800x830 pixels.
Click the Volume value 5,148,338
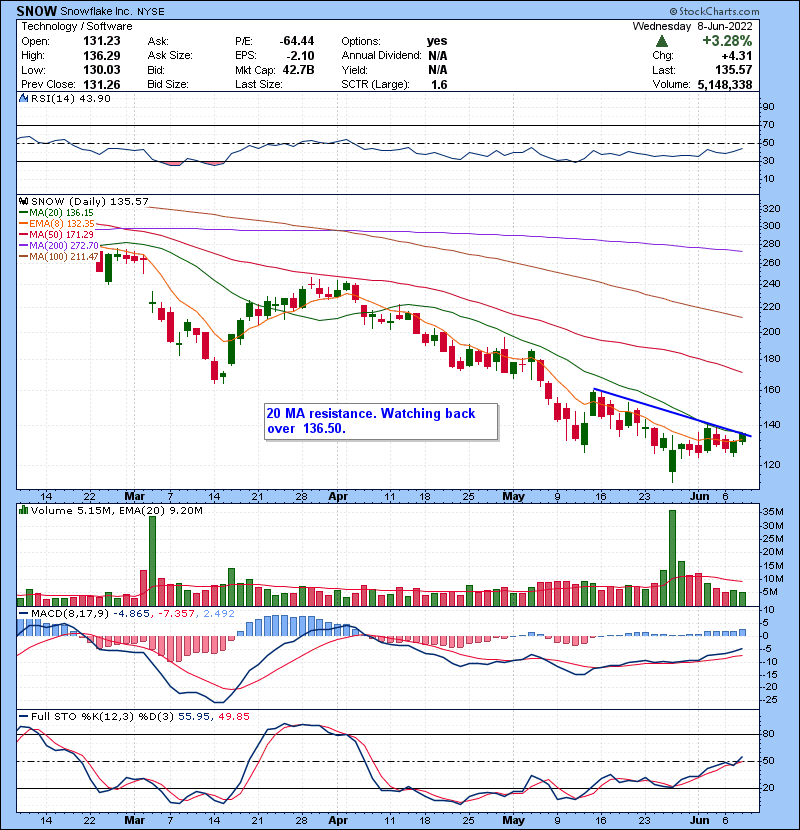(725, 85)
